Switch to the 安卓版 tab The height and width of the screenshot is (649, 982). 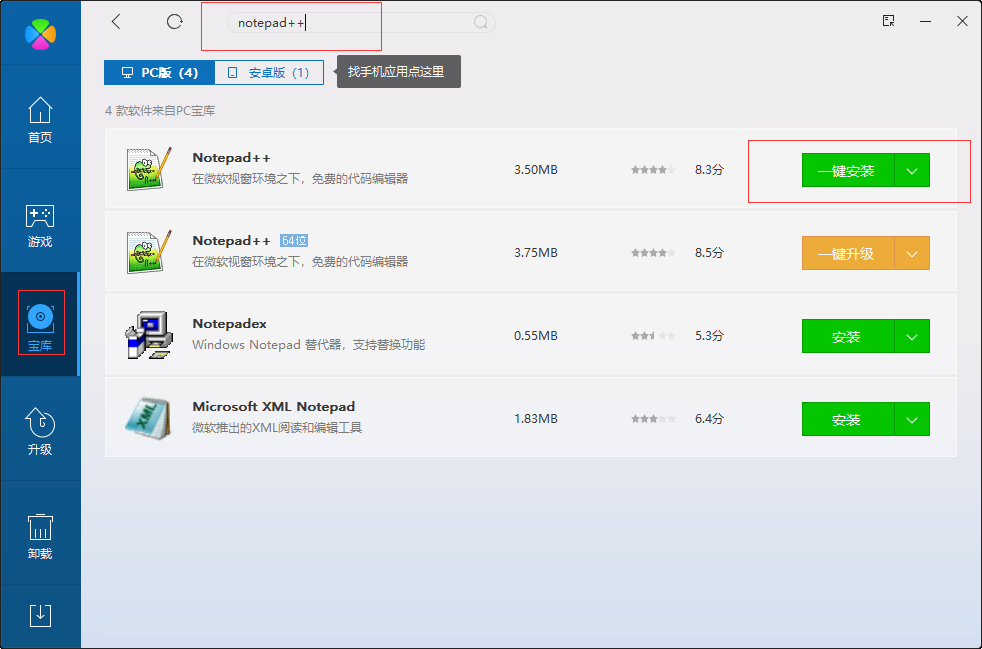tap(268, 72)
